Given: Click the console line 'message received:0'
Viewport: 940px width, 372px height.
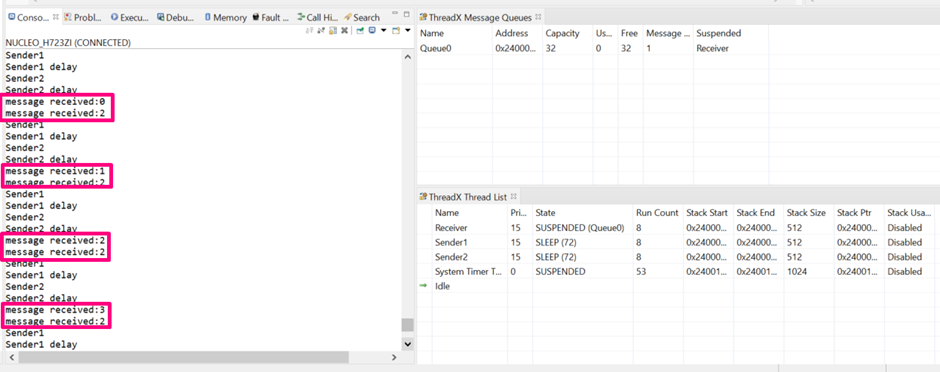Looking at the screenshot, I should 55,102.
